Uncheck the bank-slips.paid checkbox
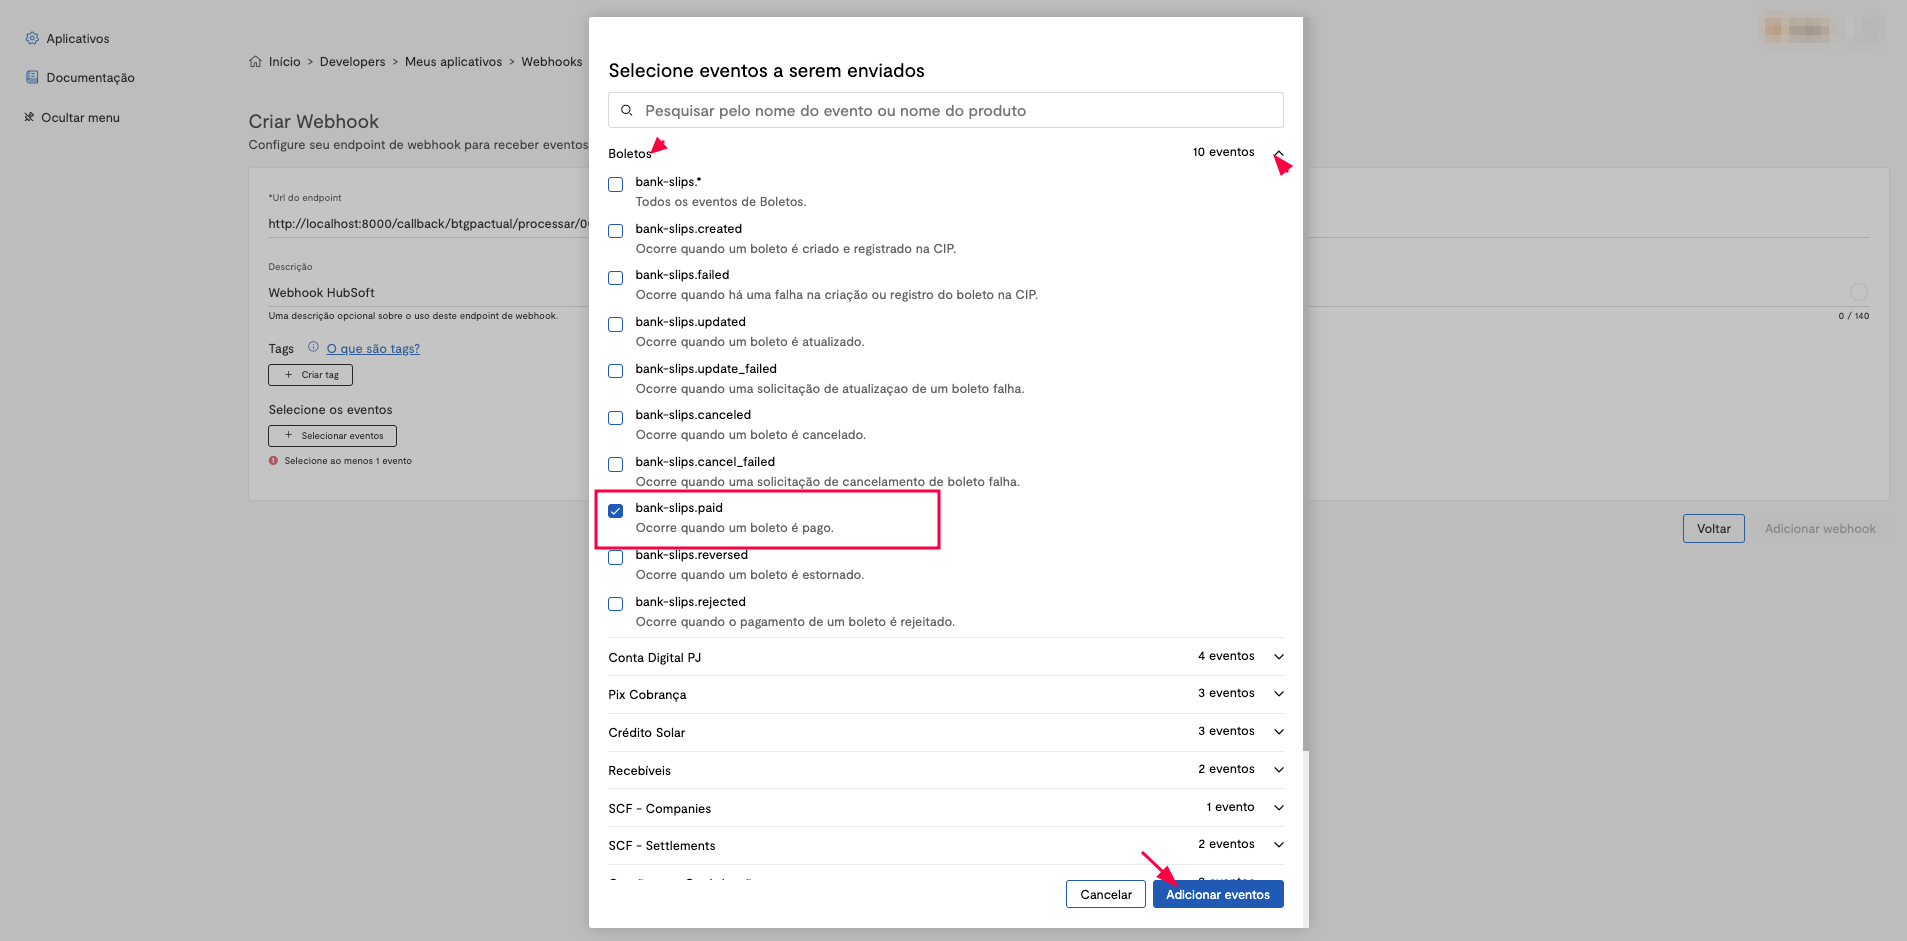The height and width of the screenshot is (941, 1907). (616, 510)
